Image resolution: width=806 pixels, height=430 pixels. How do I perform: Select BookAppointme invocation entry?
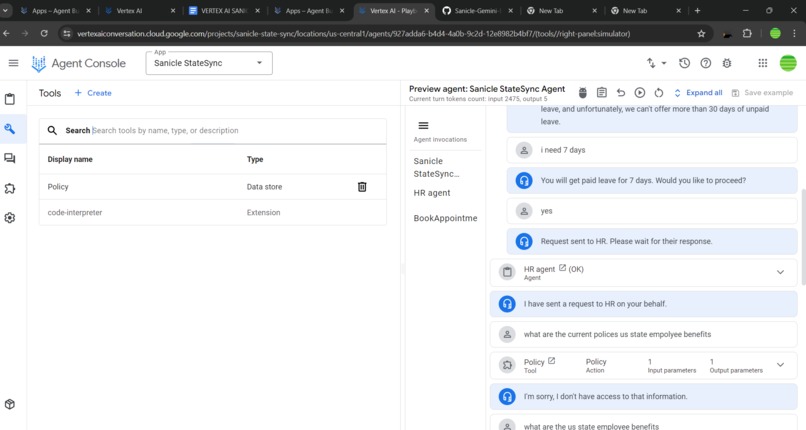445,218
